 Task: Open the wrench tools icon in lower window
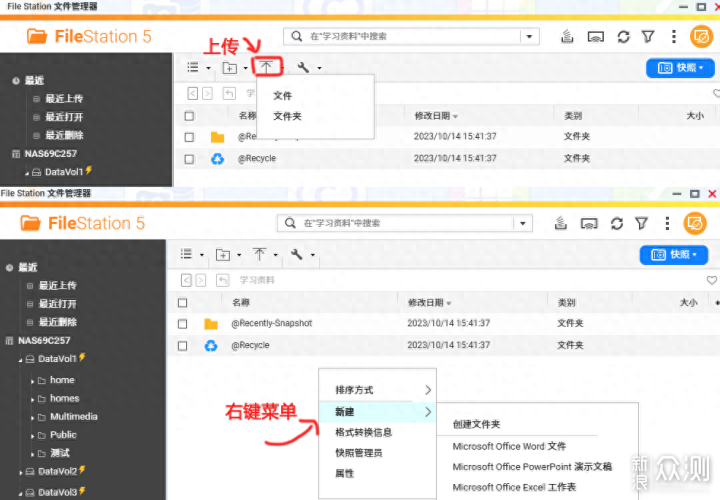point(297,254)
